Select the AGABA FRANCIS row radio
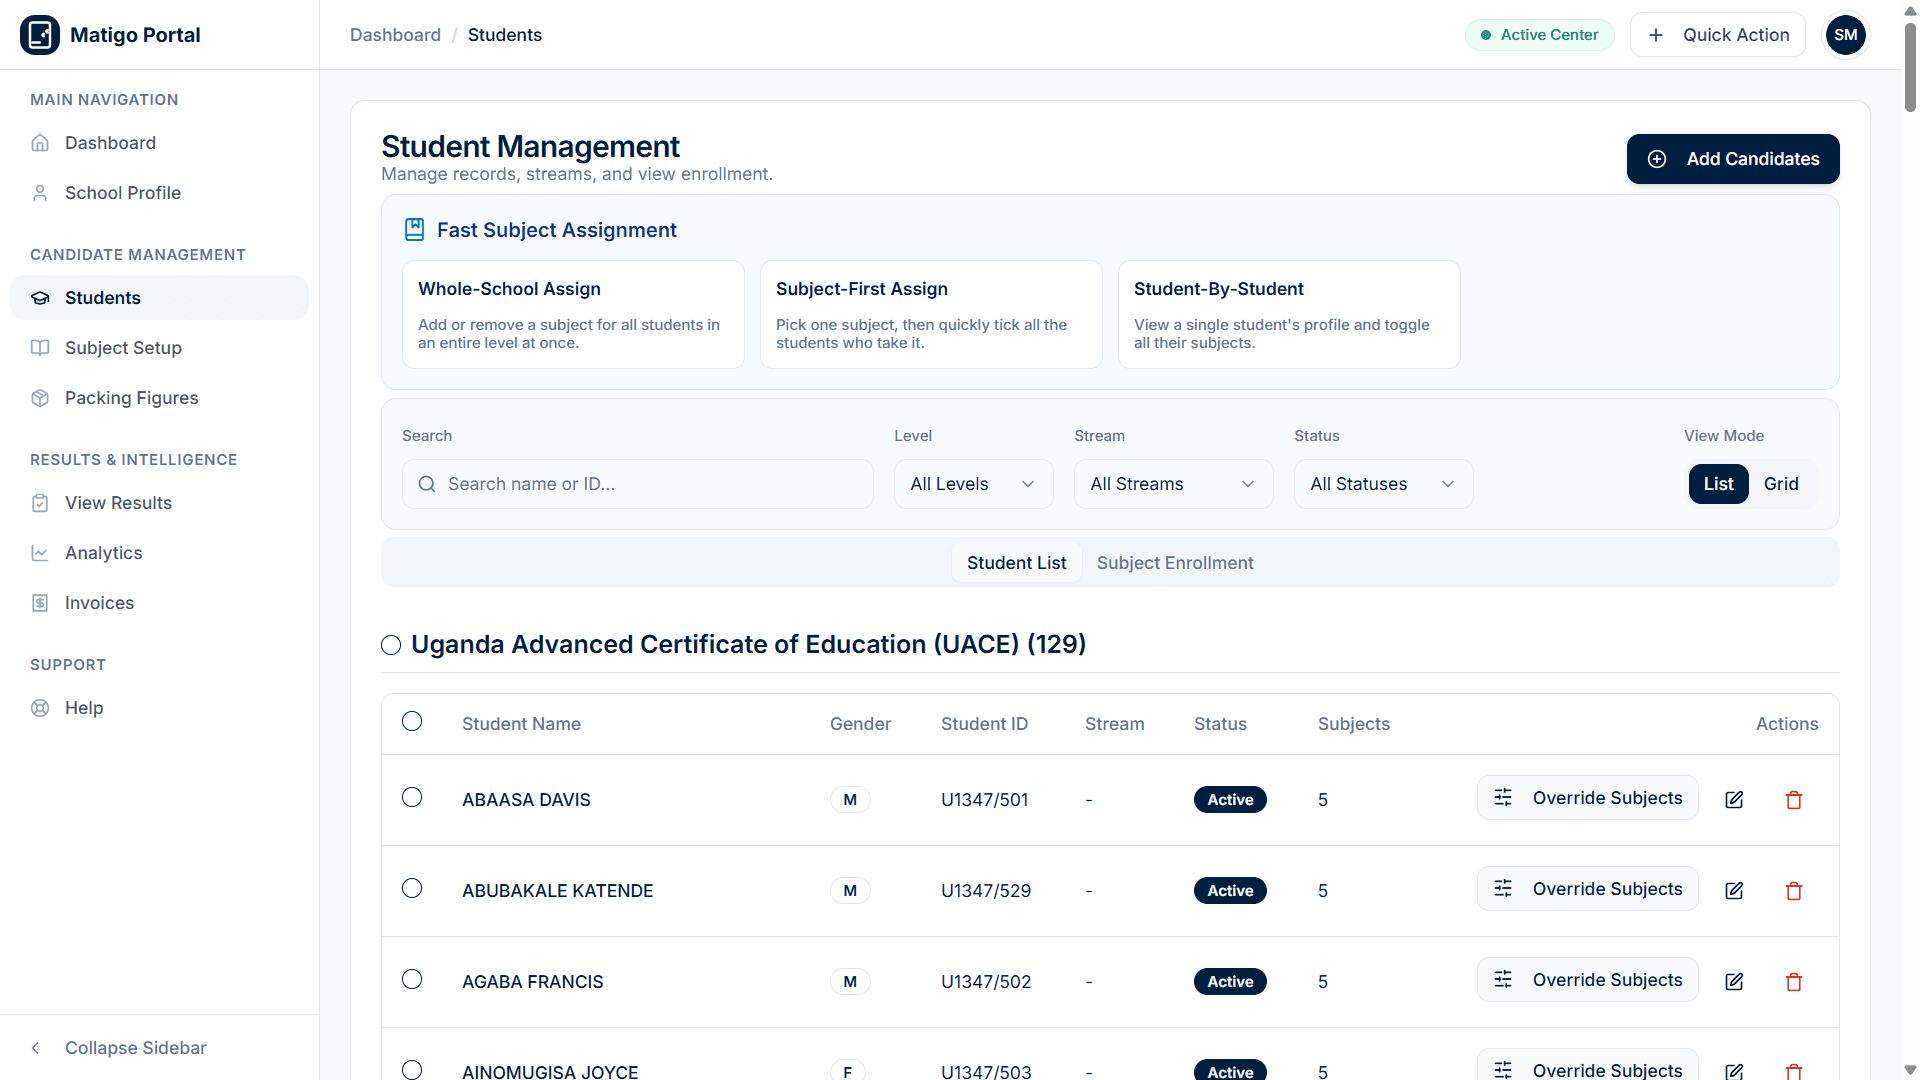The image size is (1920, 1080). point(412,979)
